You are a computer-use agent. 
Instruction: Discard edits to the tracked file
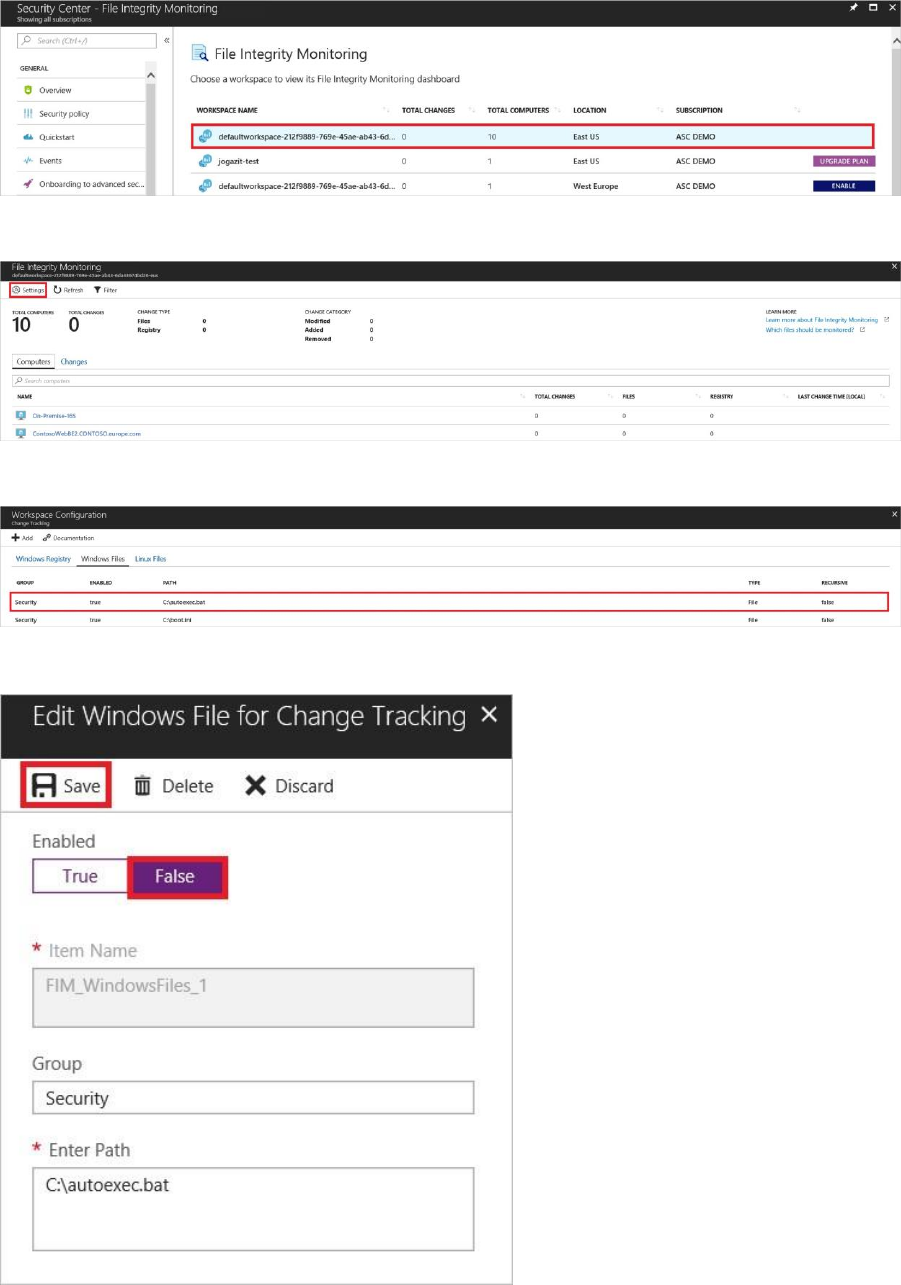point(289,786)
